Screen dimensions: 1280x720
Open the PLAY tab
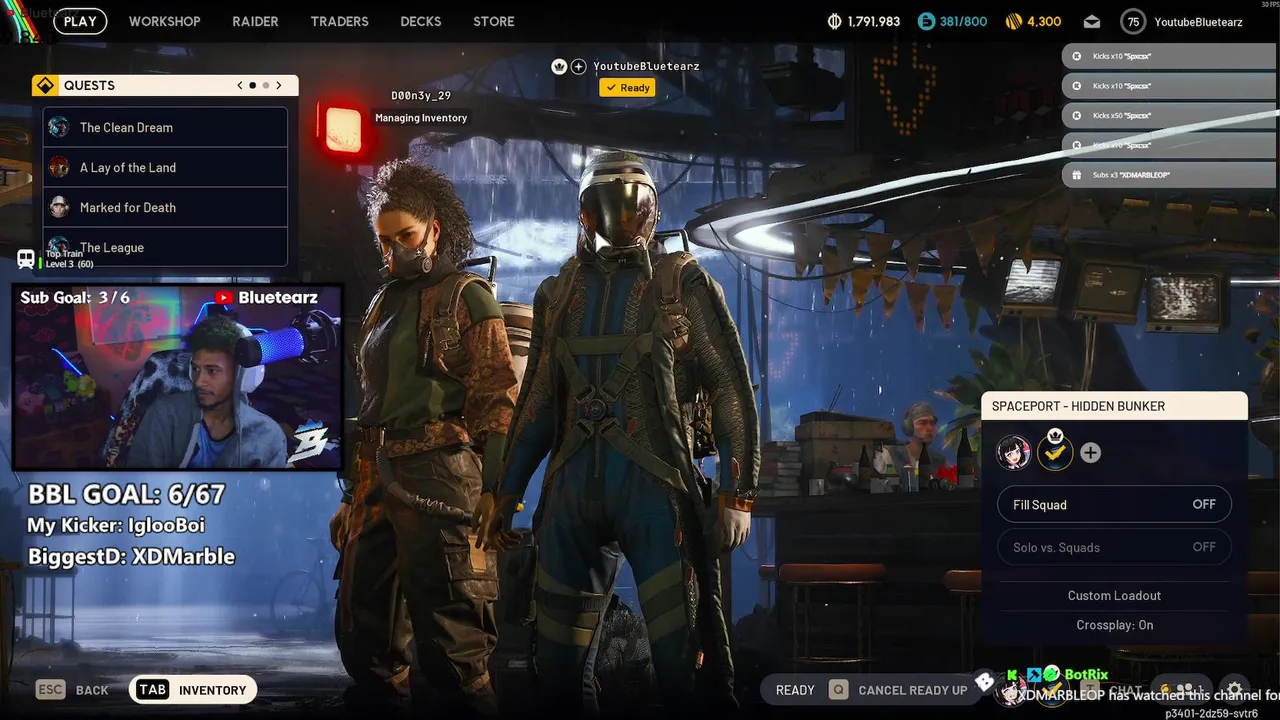[x=80, y=21]
